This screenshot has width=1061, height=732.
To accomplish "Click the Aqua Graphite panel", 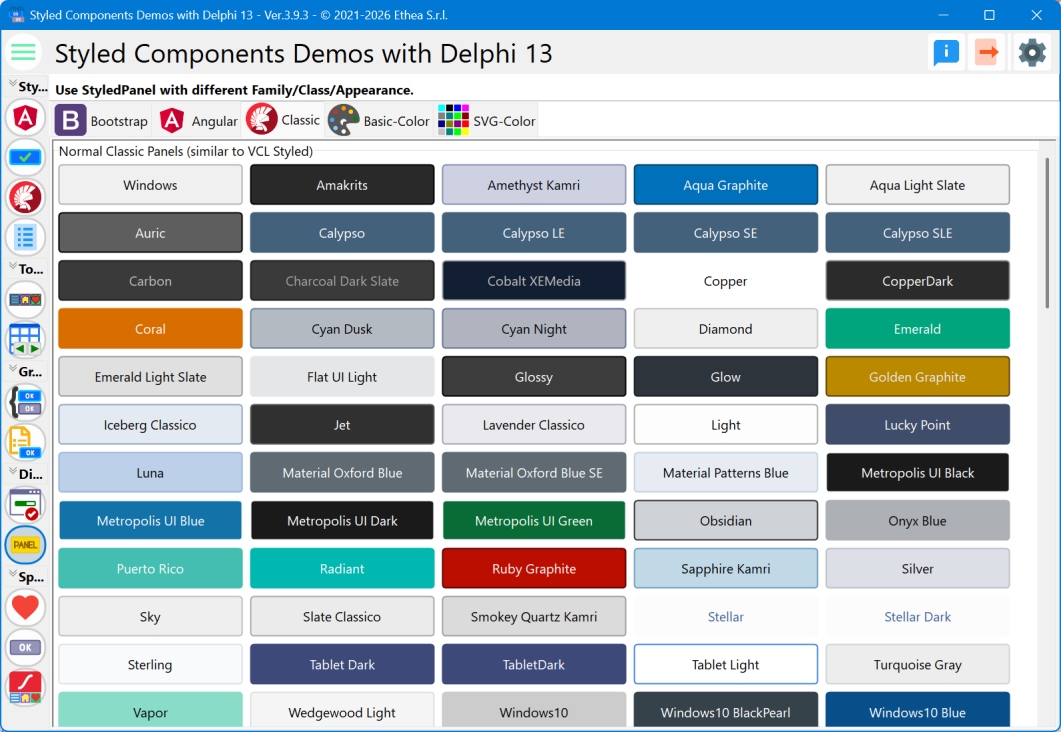I will [725, 185].
